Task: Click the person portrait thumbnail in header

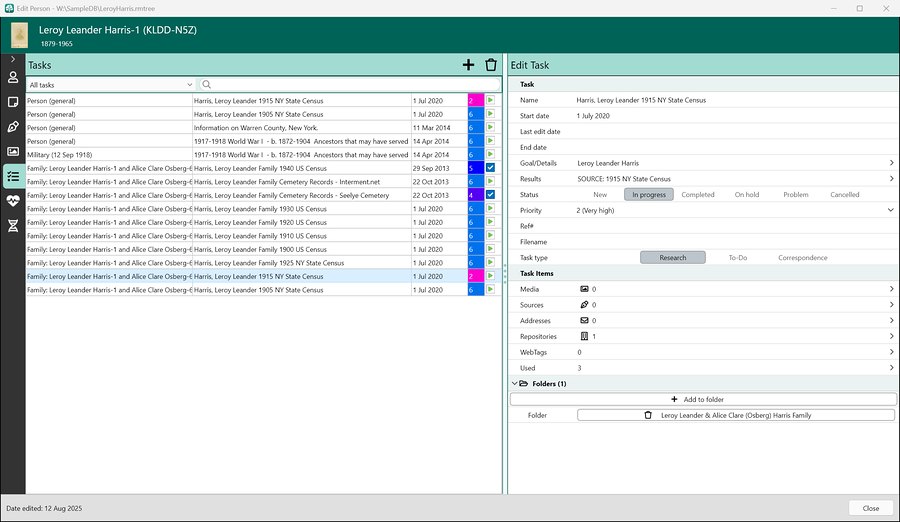Action: pos(20,35)
